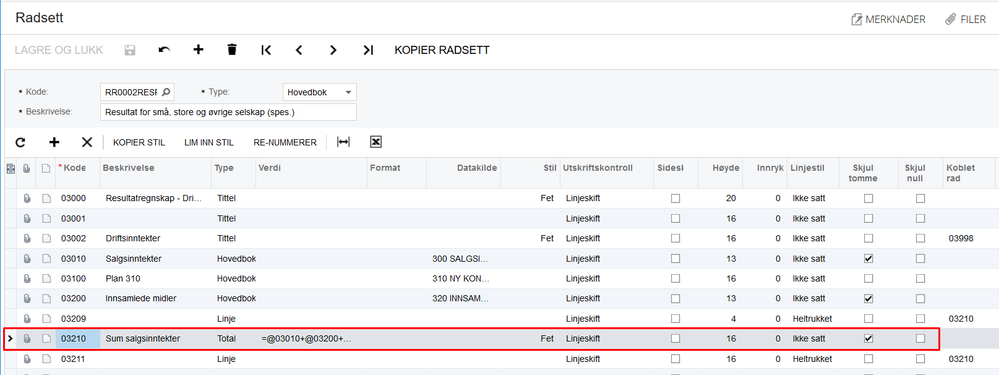Select datakilde '300 SALGSI…'
999x375 pixels.
pos(461,258)
